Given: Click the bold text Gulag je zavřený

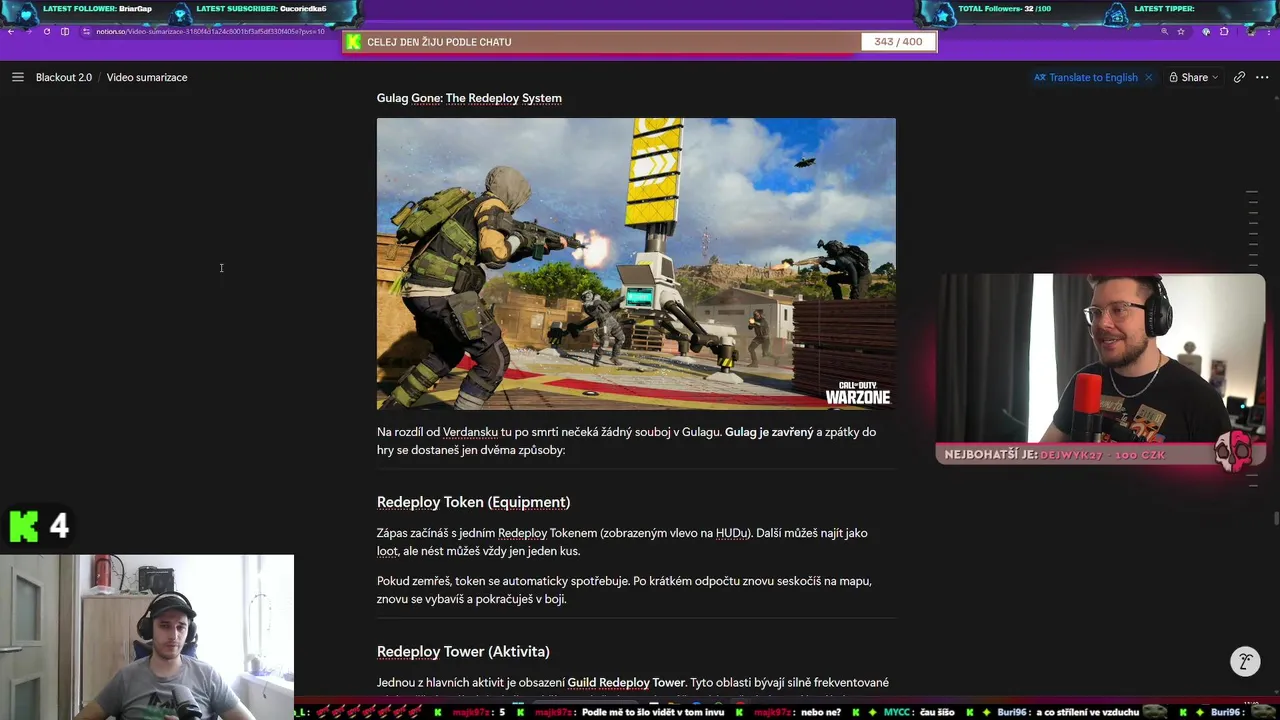Looking at the screenshot, I should [769, 432].
